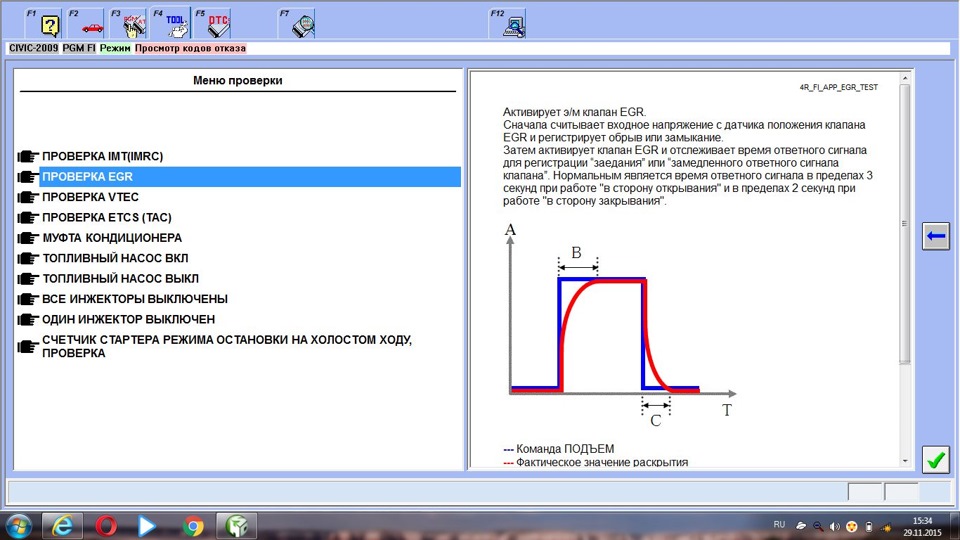Open ПРОВЕРКА ETCS (TAC) test
The width and height of the screenshot is (960, 540).
107,217
